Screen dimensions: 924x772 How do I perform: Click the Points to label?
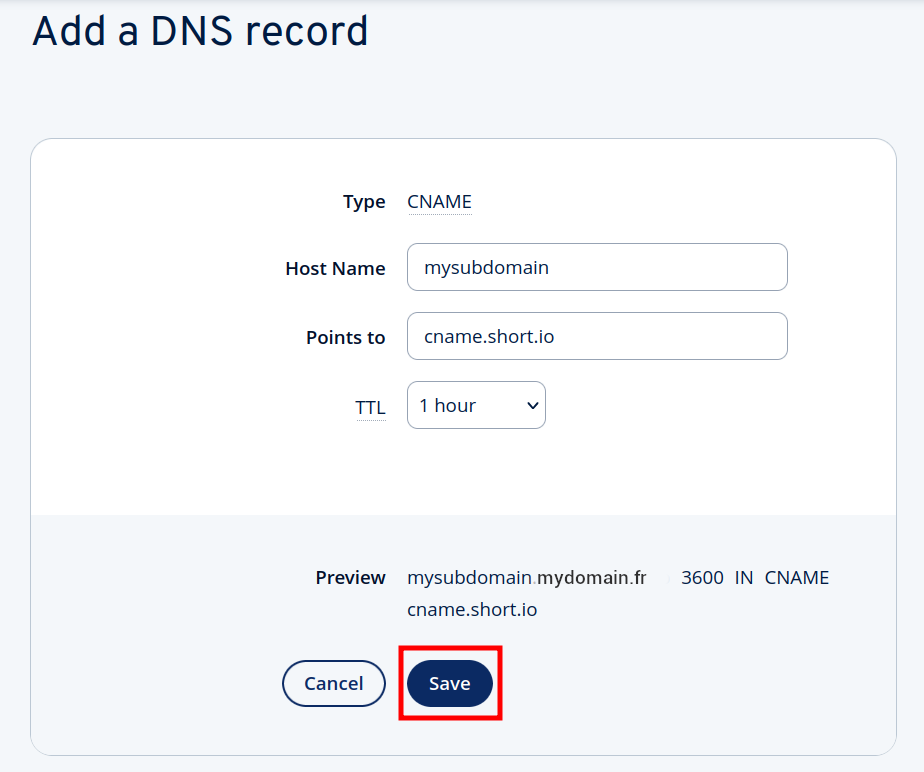tap(345, 337)
